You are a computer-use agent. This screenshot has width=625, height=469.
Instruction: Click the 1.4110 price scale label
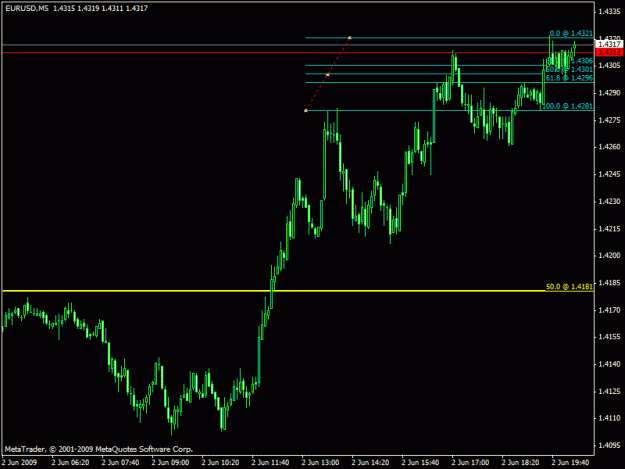point(609,418)
